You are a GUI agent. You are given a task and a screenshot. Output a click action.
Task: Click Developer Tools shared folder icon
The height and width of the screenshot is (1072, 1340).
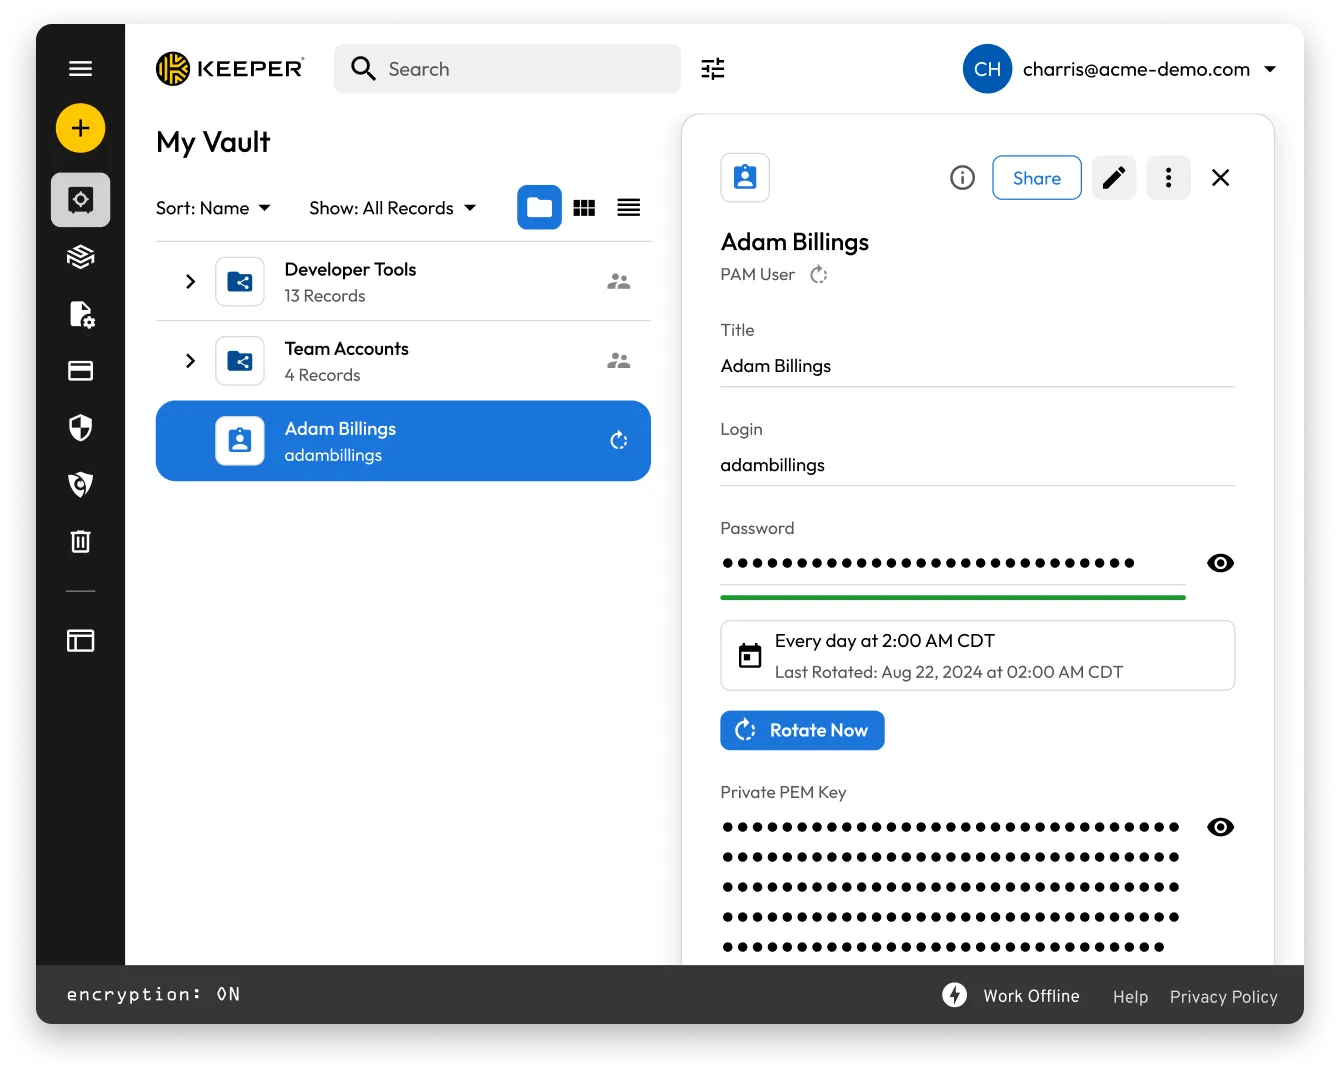coord(240,281)
